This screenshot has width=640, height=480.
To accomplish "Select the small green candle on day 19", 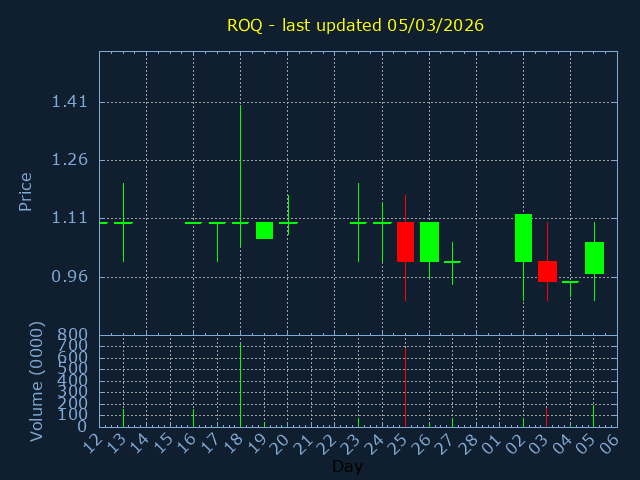I will pyautogui.click(x=264, y=230).
